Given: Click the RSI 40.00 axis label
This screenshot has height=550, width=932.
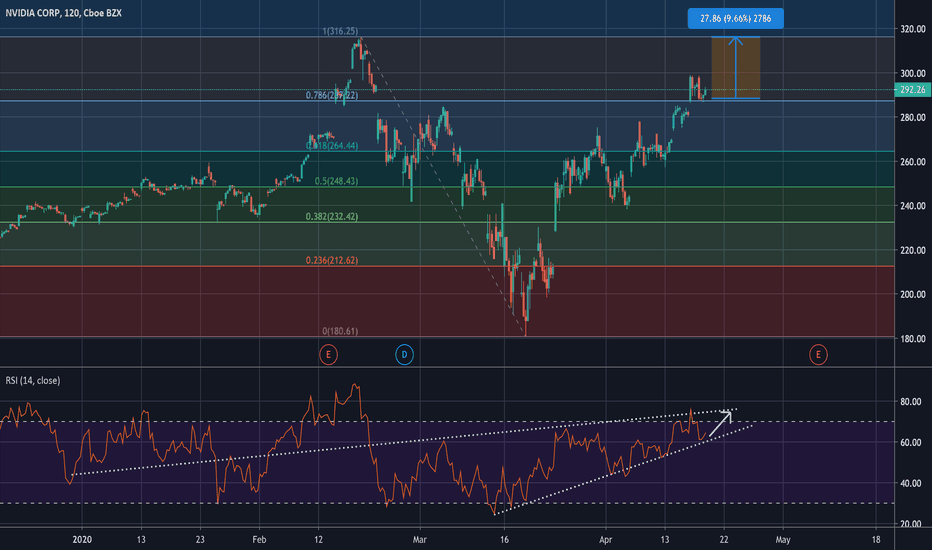Looking at the screenshot, I should click(x=911, y=483).
